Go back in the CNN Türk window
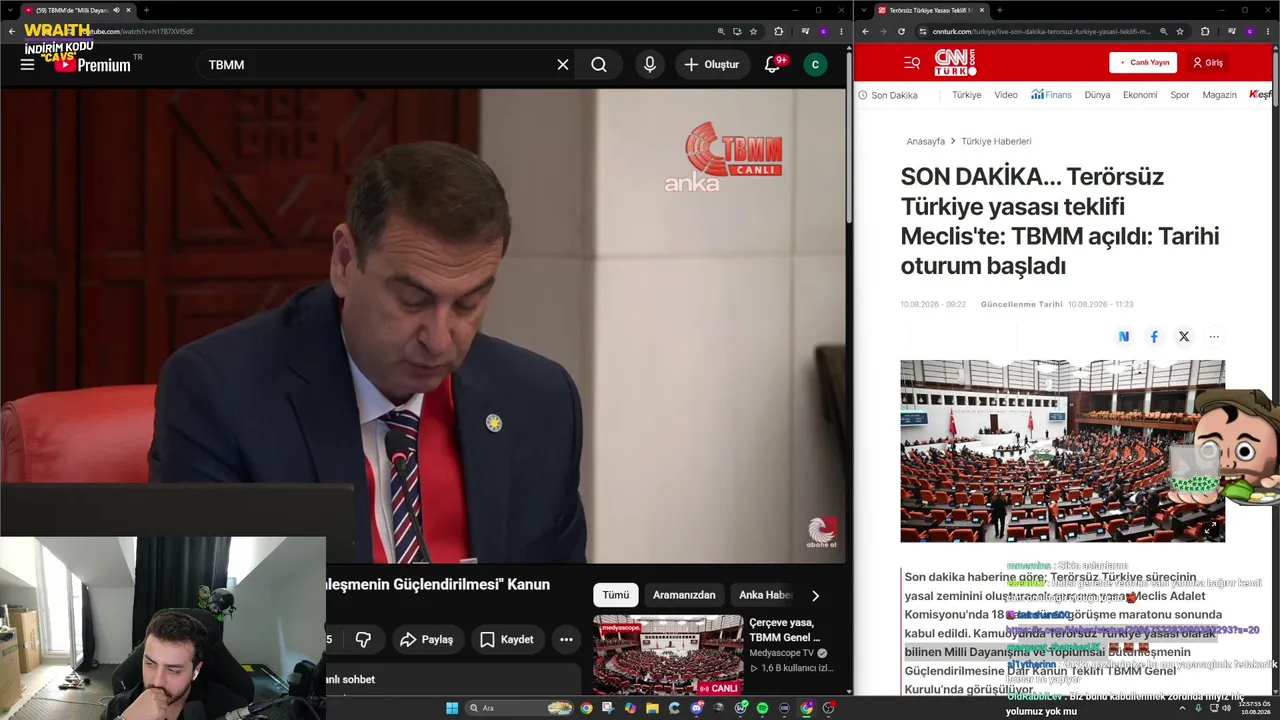1280x720 pixels. [866, 31]
